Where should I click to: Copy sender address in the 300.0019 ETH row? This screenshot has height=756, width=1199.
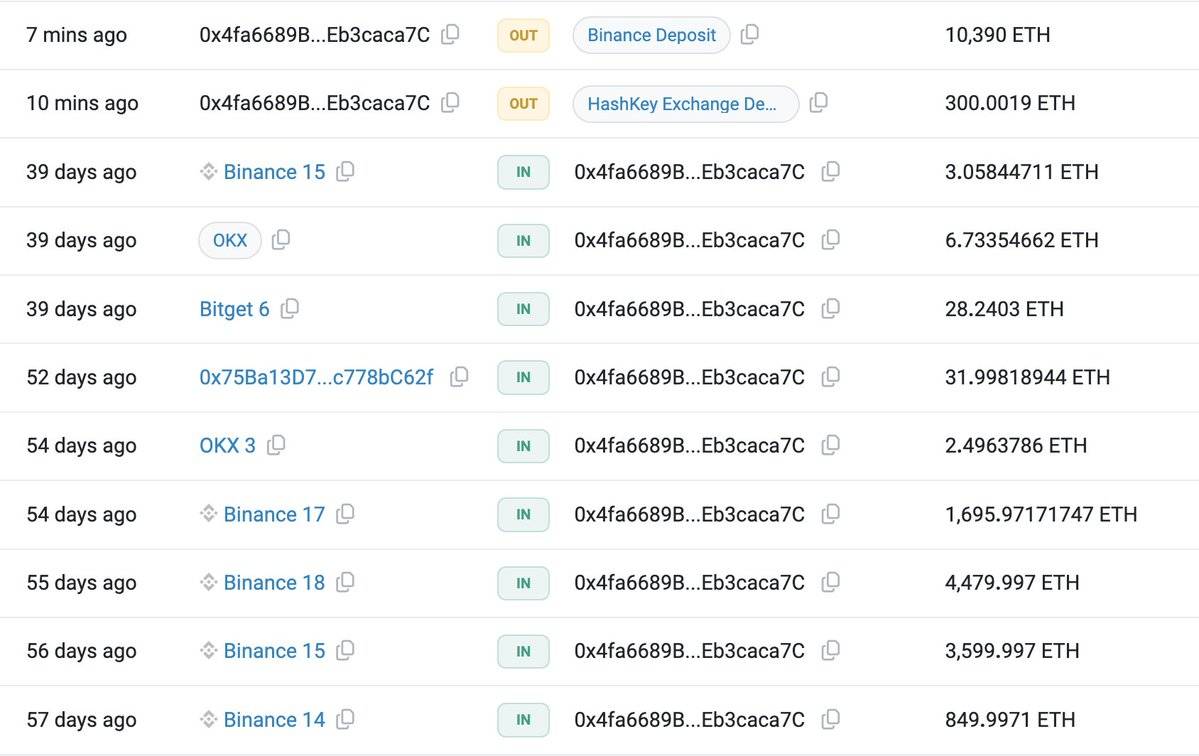(450, 102)
